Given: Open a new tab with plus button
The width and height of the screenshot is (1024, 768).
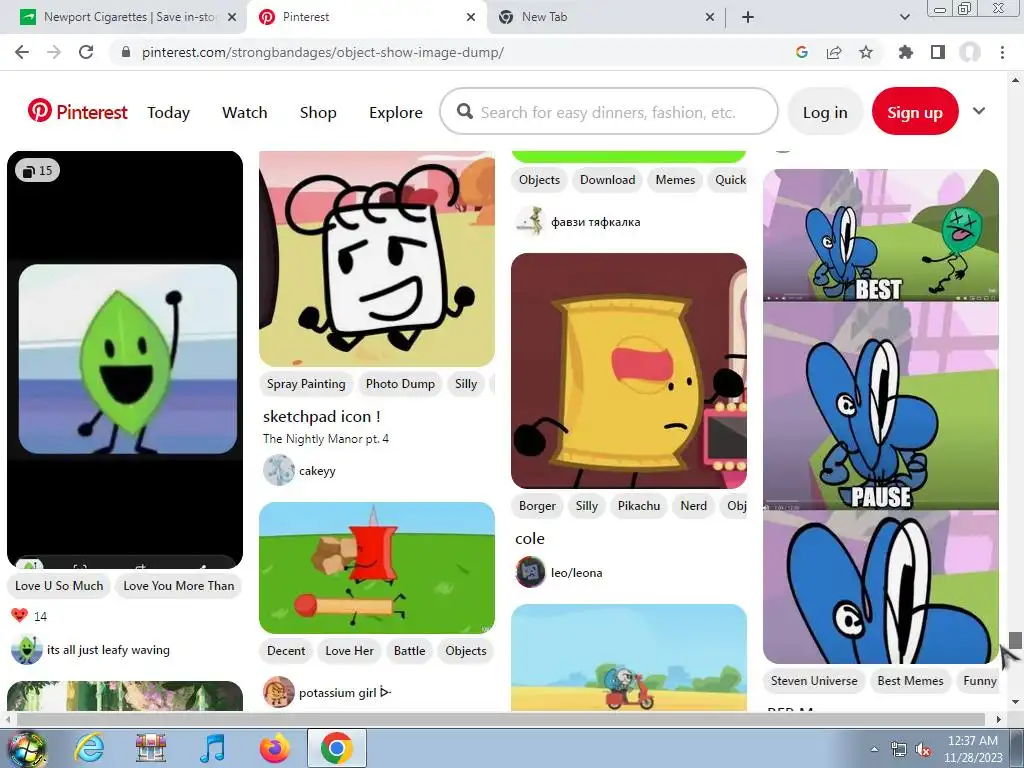Looking at the screenshot, I should click(x=748, y=17).
